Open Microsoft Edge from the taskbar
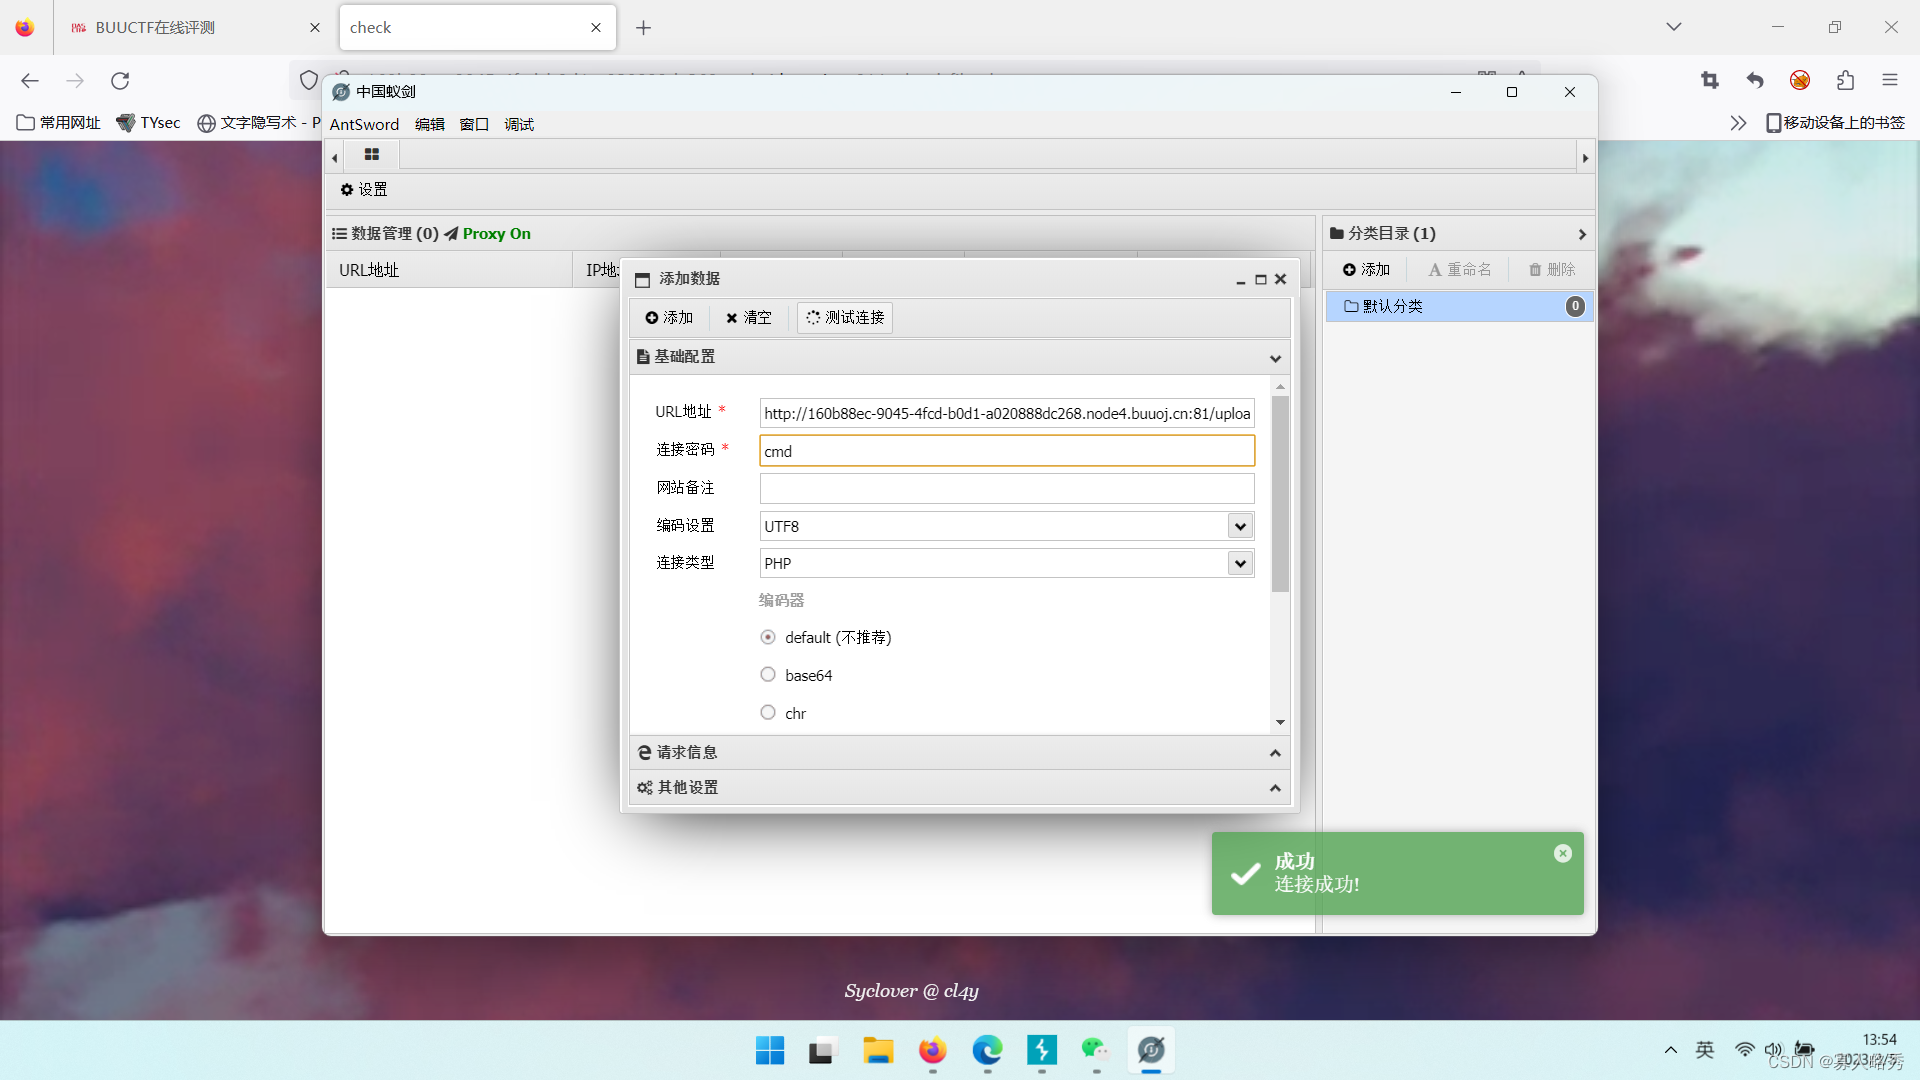The image size is (1920, 1080). (987, 1050)
